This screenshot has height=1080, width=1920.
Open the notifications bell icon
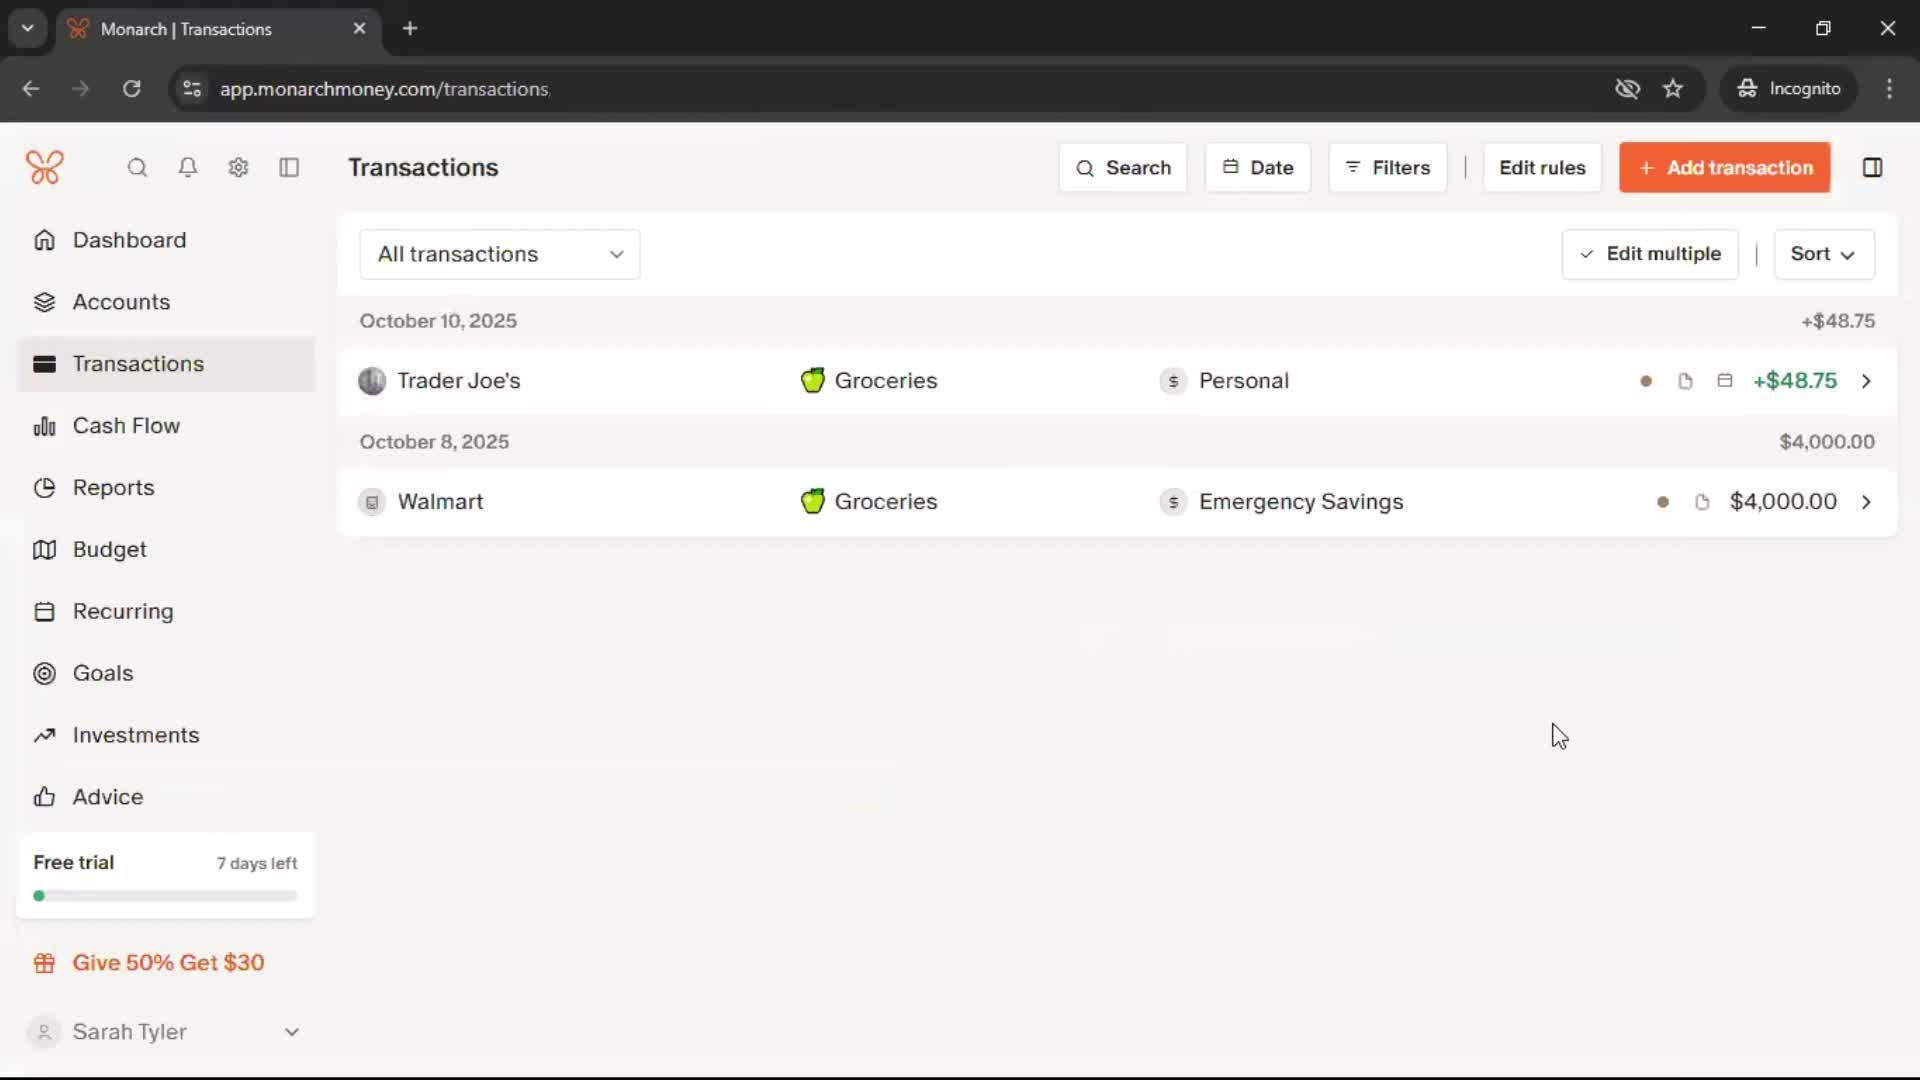tap(187, 168)
